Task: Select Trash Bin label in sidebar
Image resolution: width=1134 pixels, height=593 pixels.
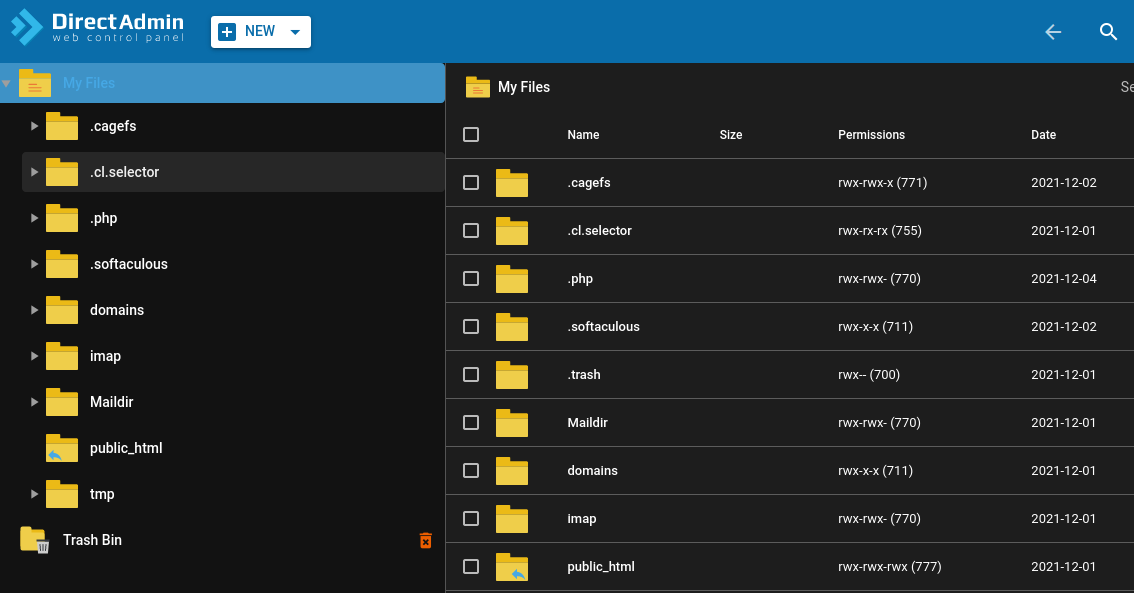Action: click(92, 539)
